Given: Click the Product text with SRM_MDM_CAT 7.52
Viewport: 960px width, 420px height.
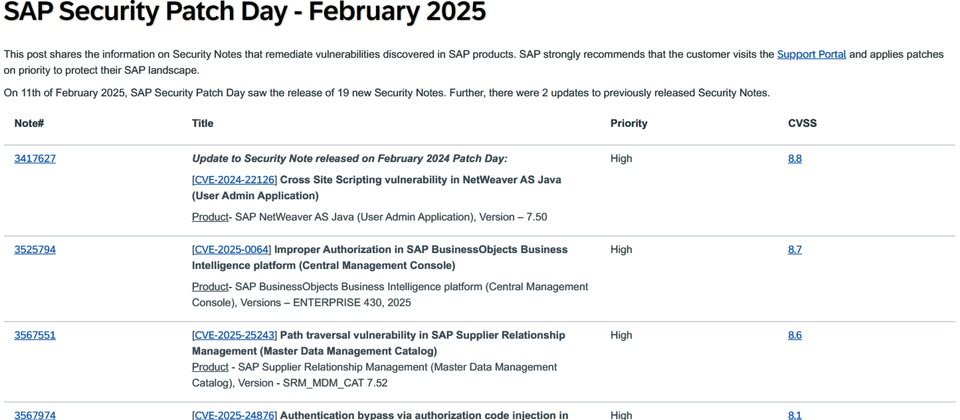Looking at the screenshot, I should [375, 375].
